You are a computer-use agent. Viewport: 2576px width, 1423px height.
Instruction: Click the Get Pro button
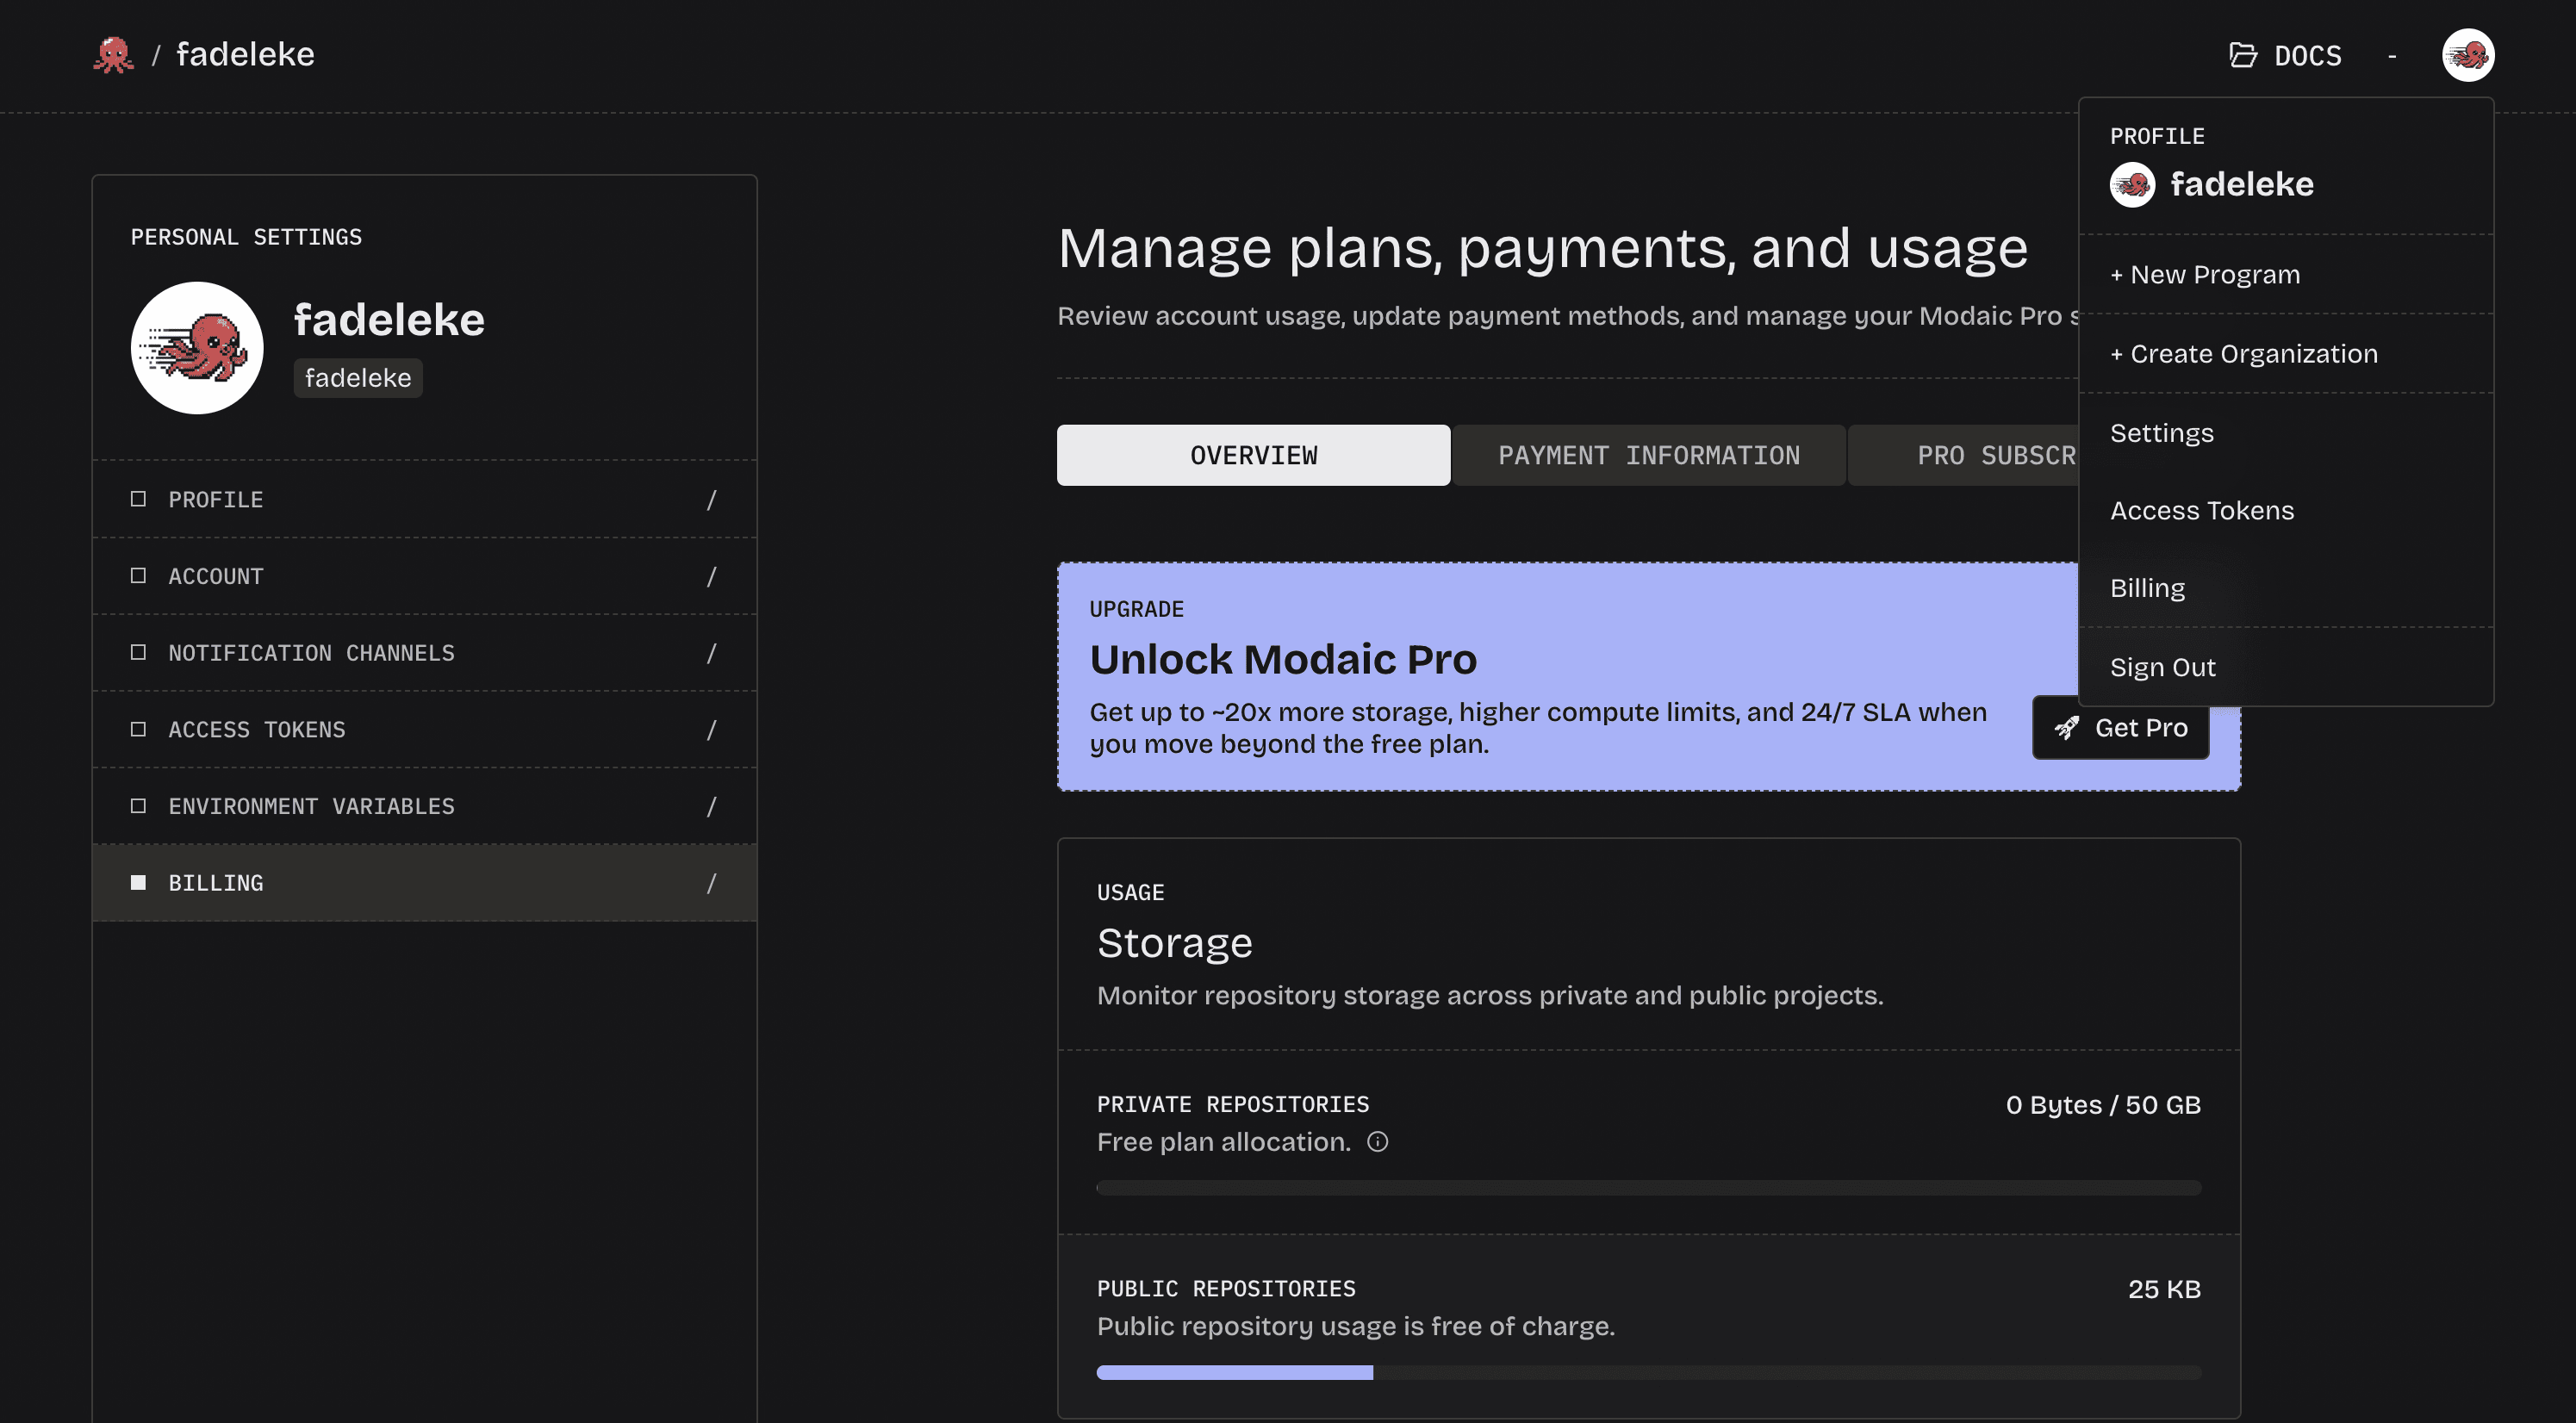pyautogui.click(x=2120, y=727)
